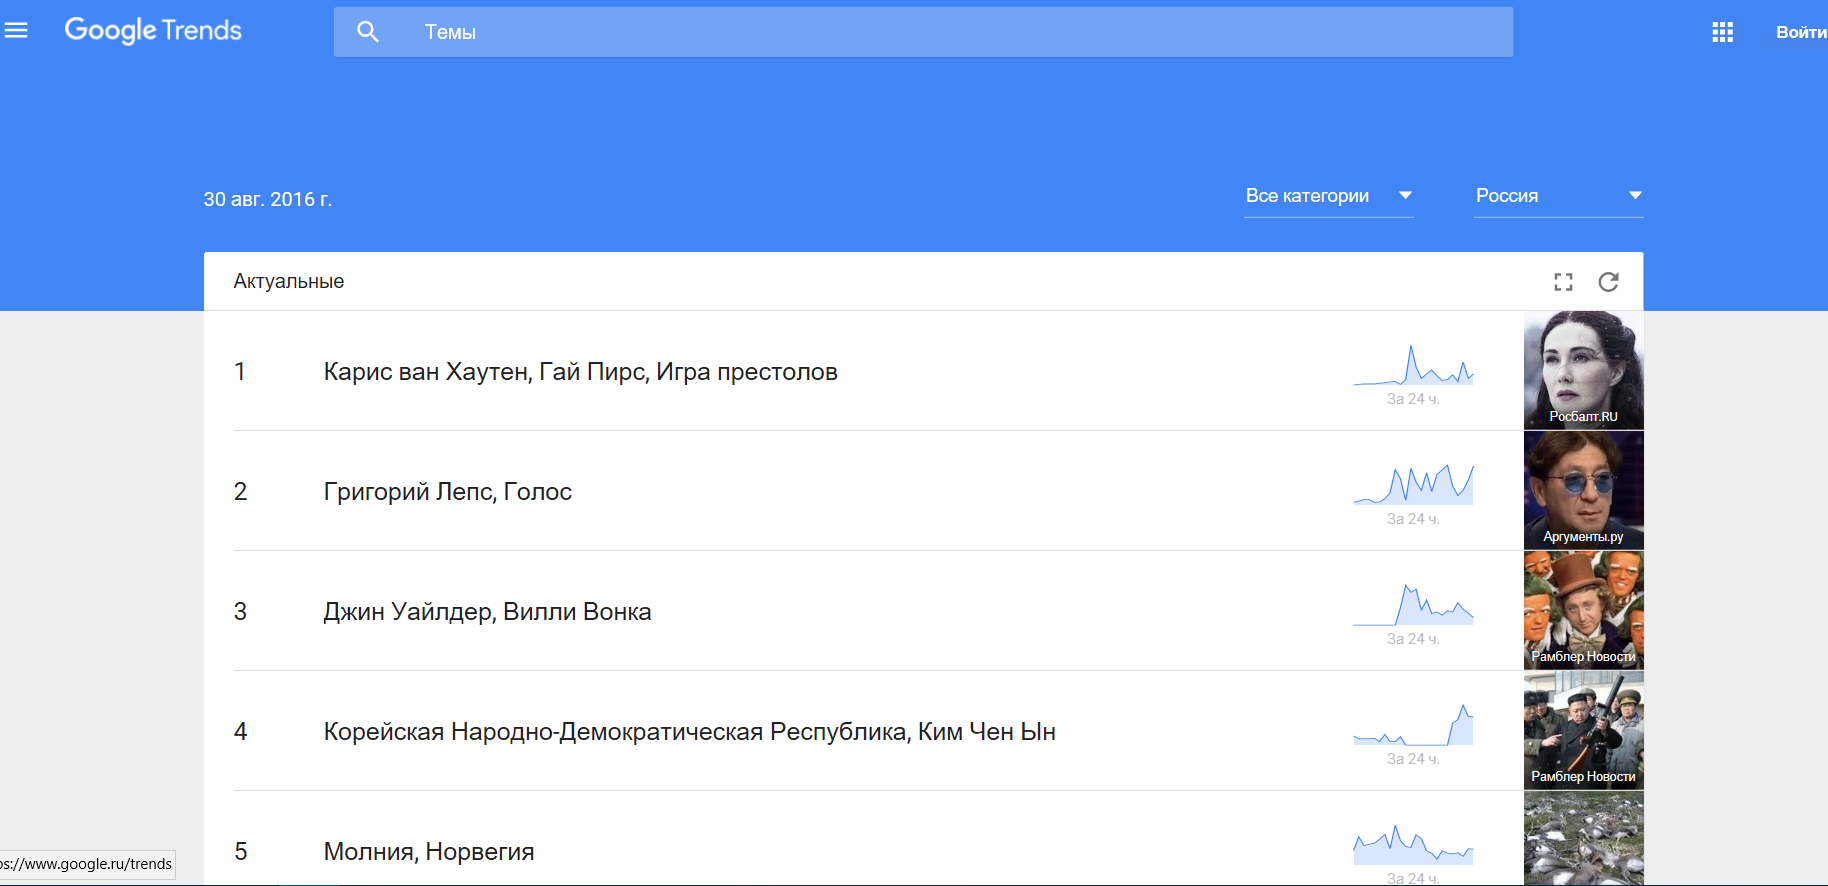Toggle fullscreen view of Актуальные
This screenshot has height=886, width=1828.
(x=1563, y=282)
